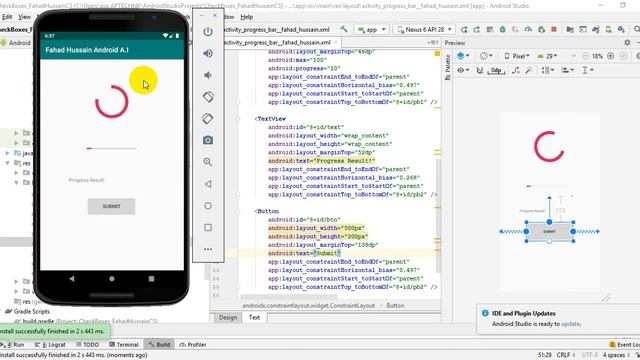
Task: Click the emulator volume up icon
Action: pos(208,53)
